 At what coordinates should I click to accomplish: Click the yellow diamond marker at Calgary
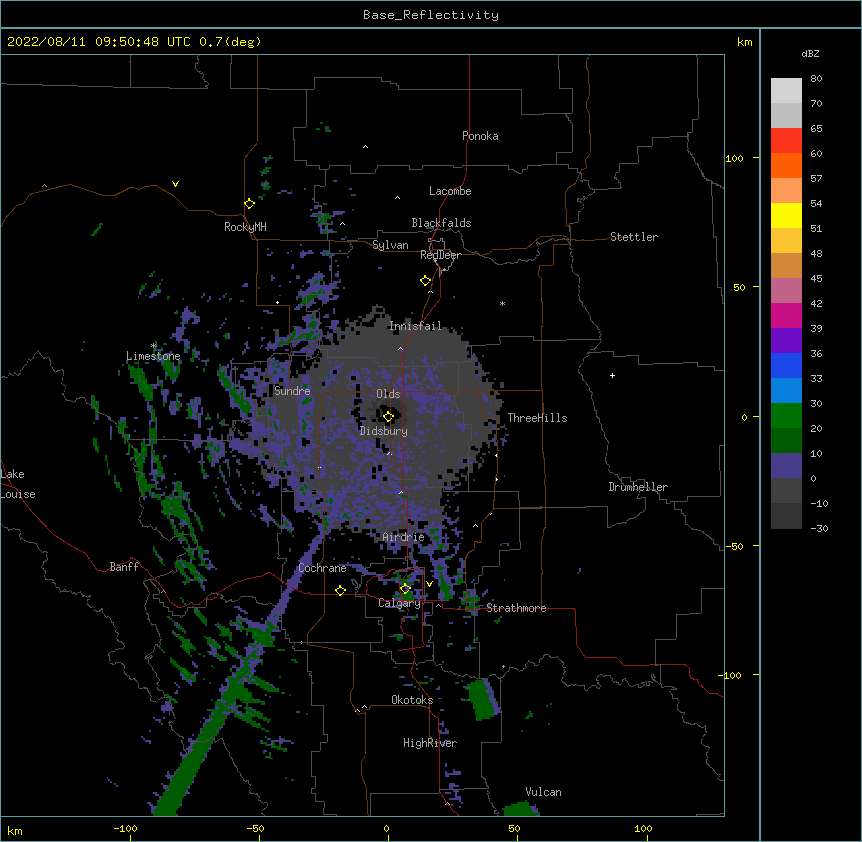pos(405,589)
